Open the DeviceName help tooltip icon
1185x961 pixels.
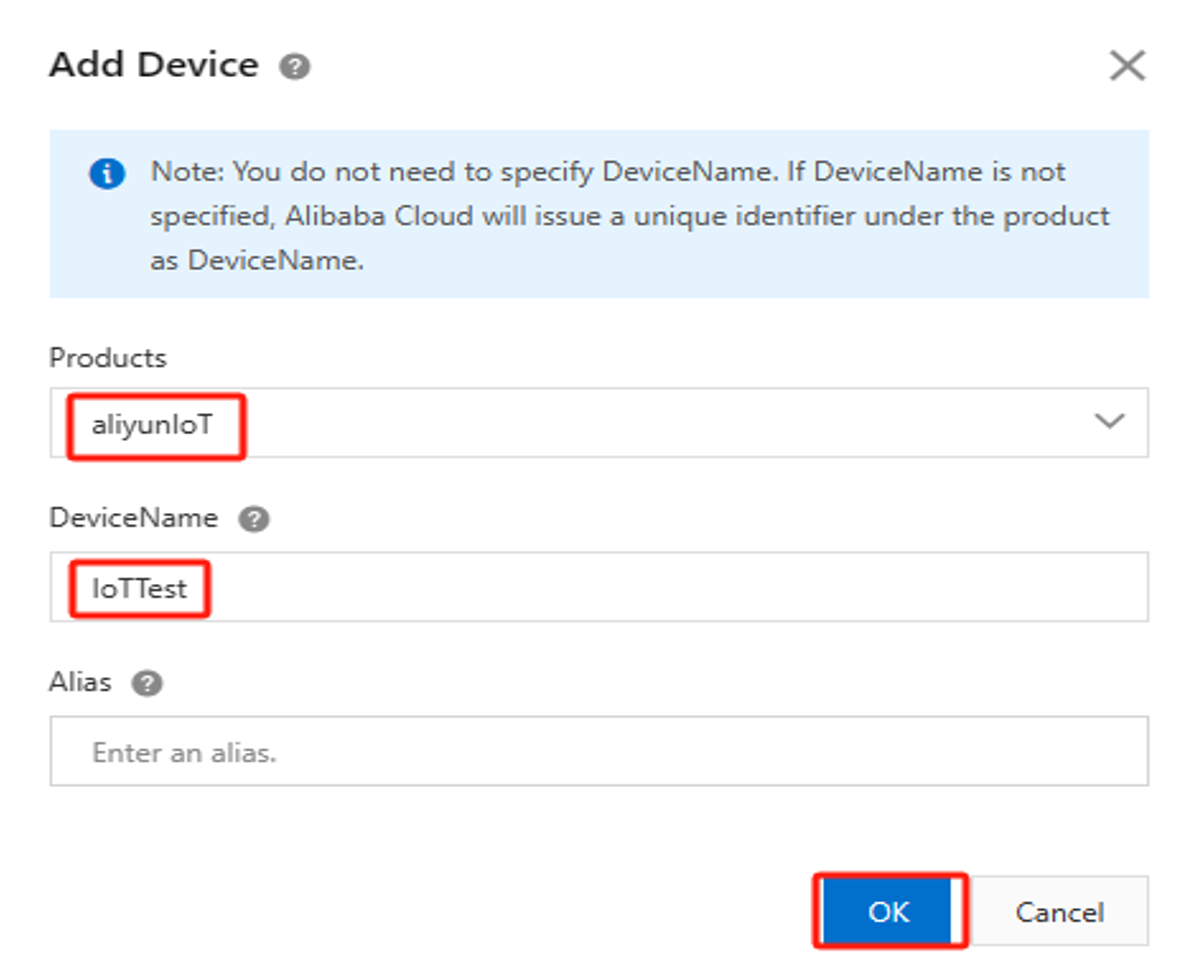[x=254, y=519]
